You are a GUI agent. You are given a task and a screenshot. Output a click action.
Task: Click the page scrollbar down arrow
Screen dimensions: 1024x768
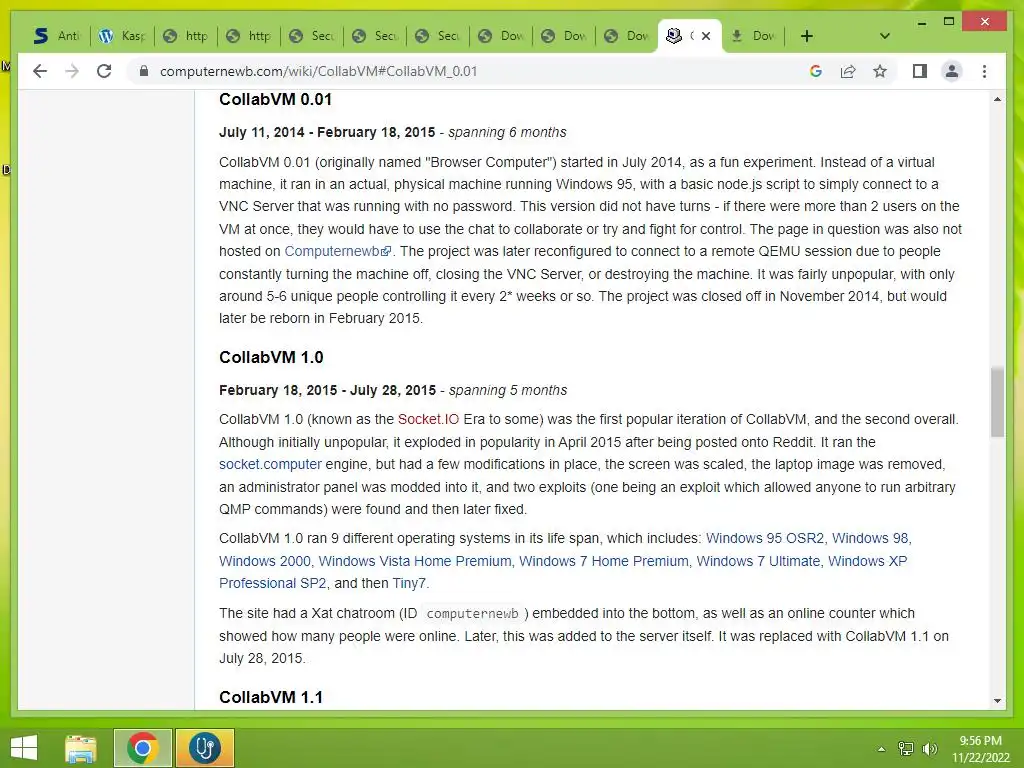[x=997, y=700]
